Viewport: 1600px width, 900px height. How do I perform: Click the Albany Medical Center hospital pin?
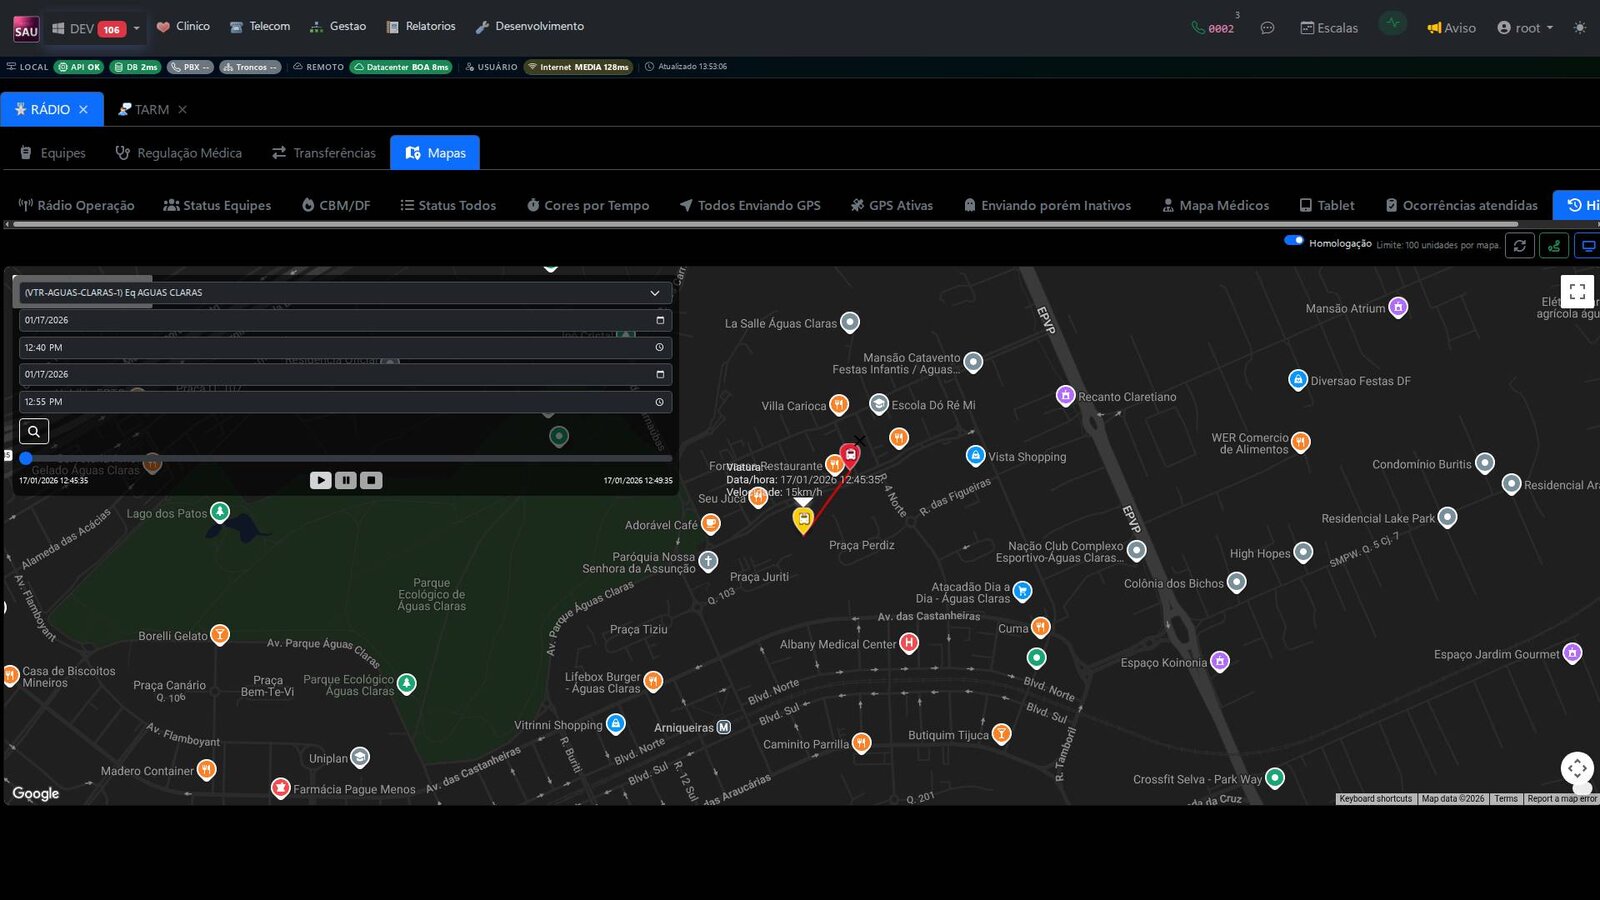(x=909, y=643)
